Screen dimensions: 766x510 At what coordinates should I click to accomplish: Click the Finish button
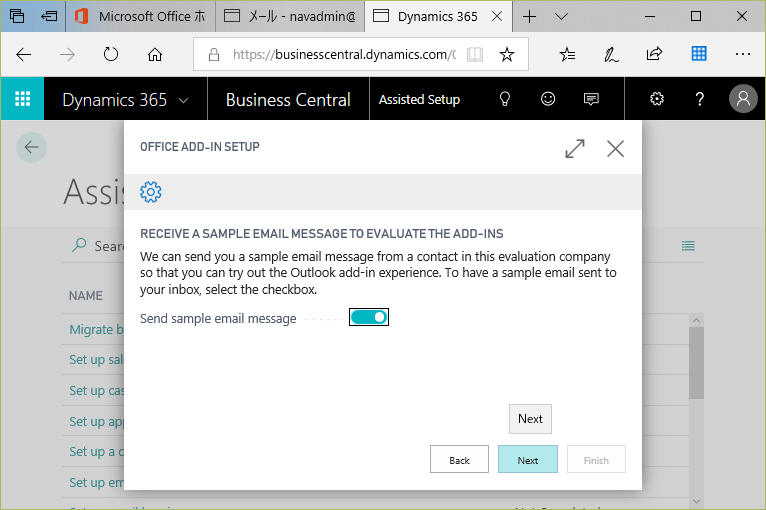coord(596,459)
